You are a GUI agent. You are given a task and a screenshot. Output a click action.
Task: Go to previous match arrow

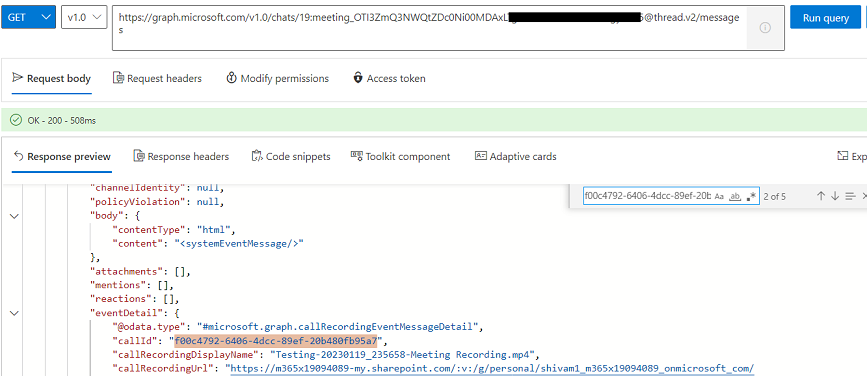(x=821, y=196)
